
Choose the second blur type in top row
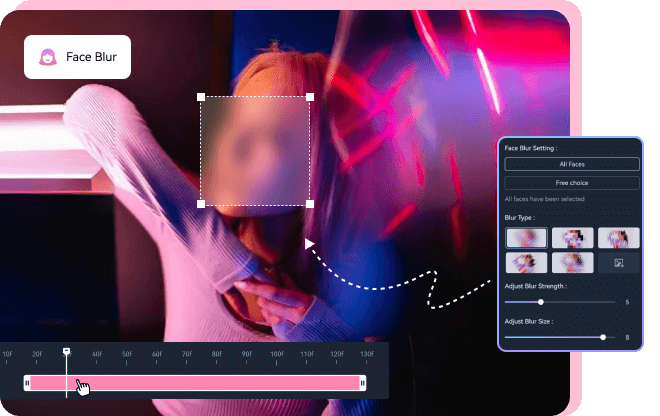572,238
